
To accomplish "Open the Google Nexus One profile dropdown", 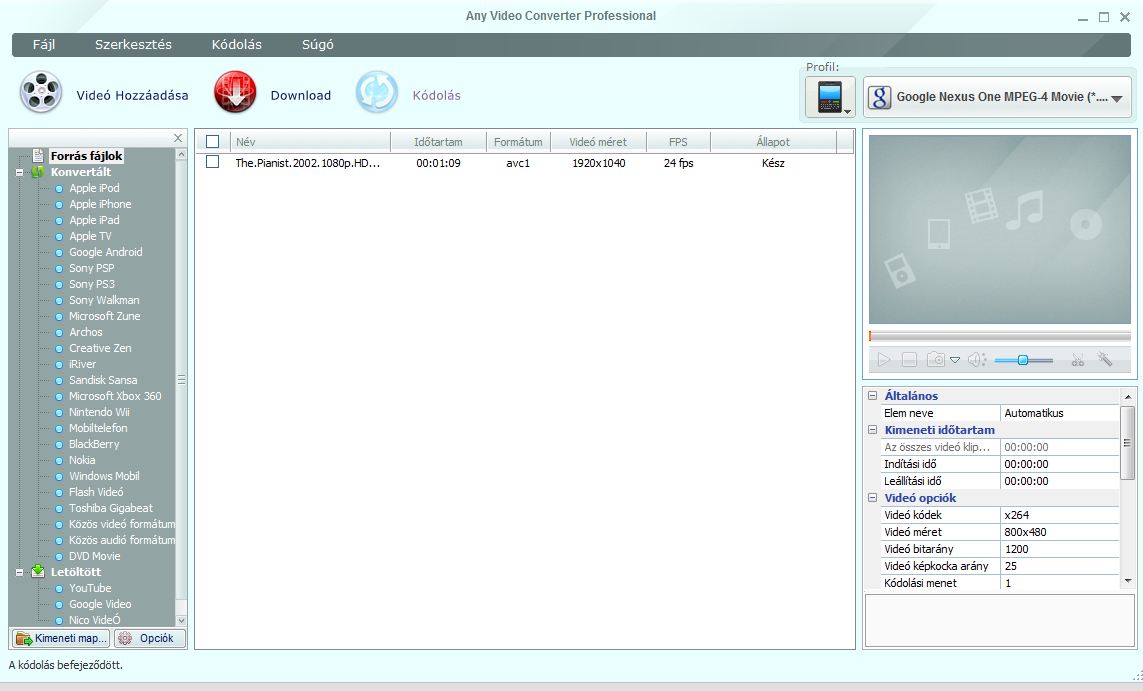I will pos(997,97).
